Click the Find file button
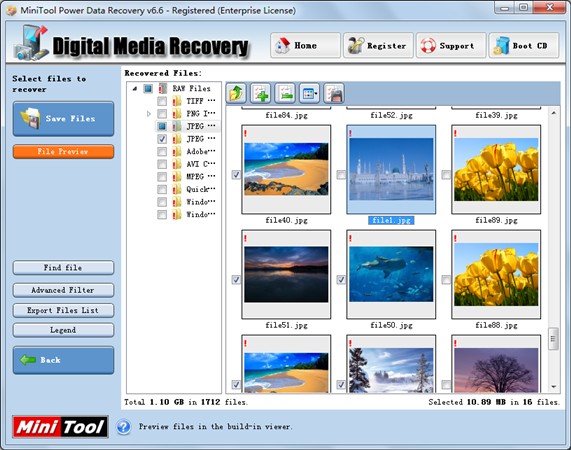 [63, 268]
